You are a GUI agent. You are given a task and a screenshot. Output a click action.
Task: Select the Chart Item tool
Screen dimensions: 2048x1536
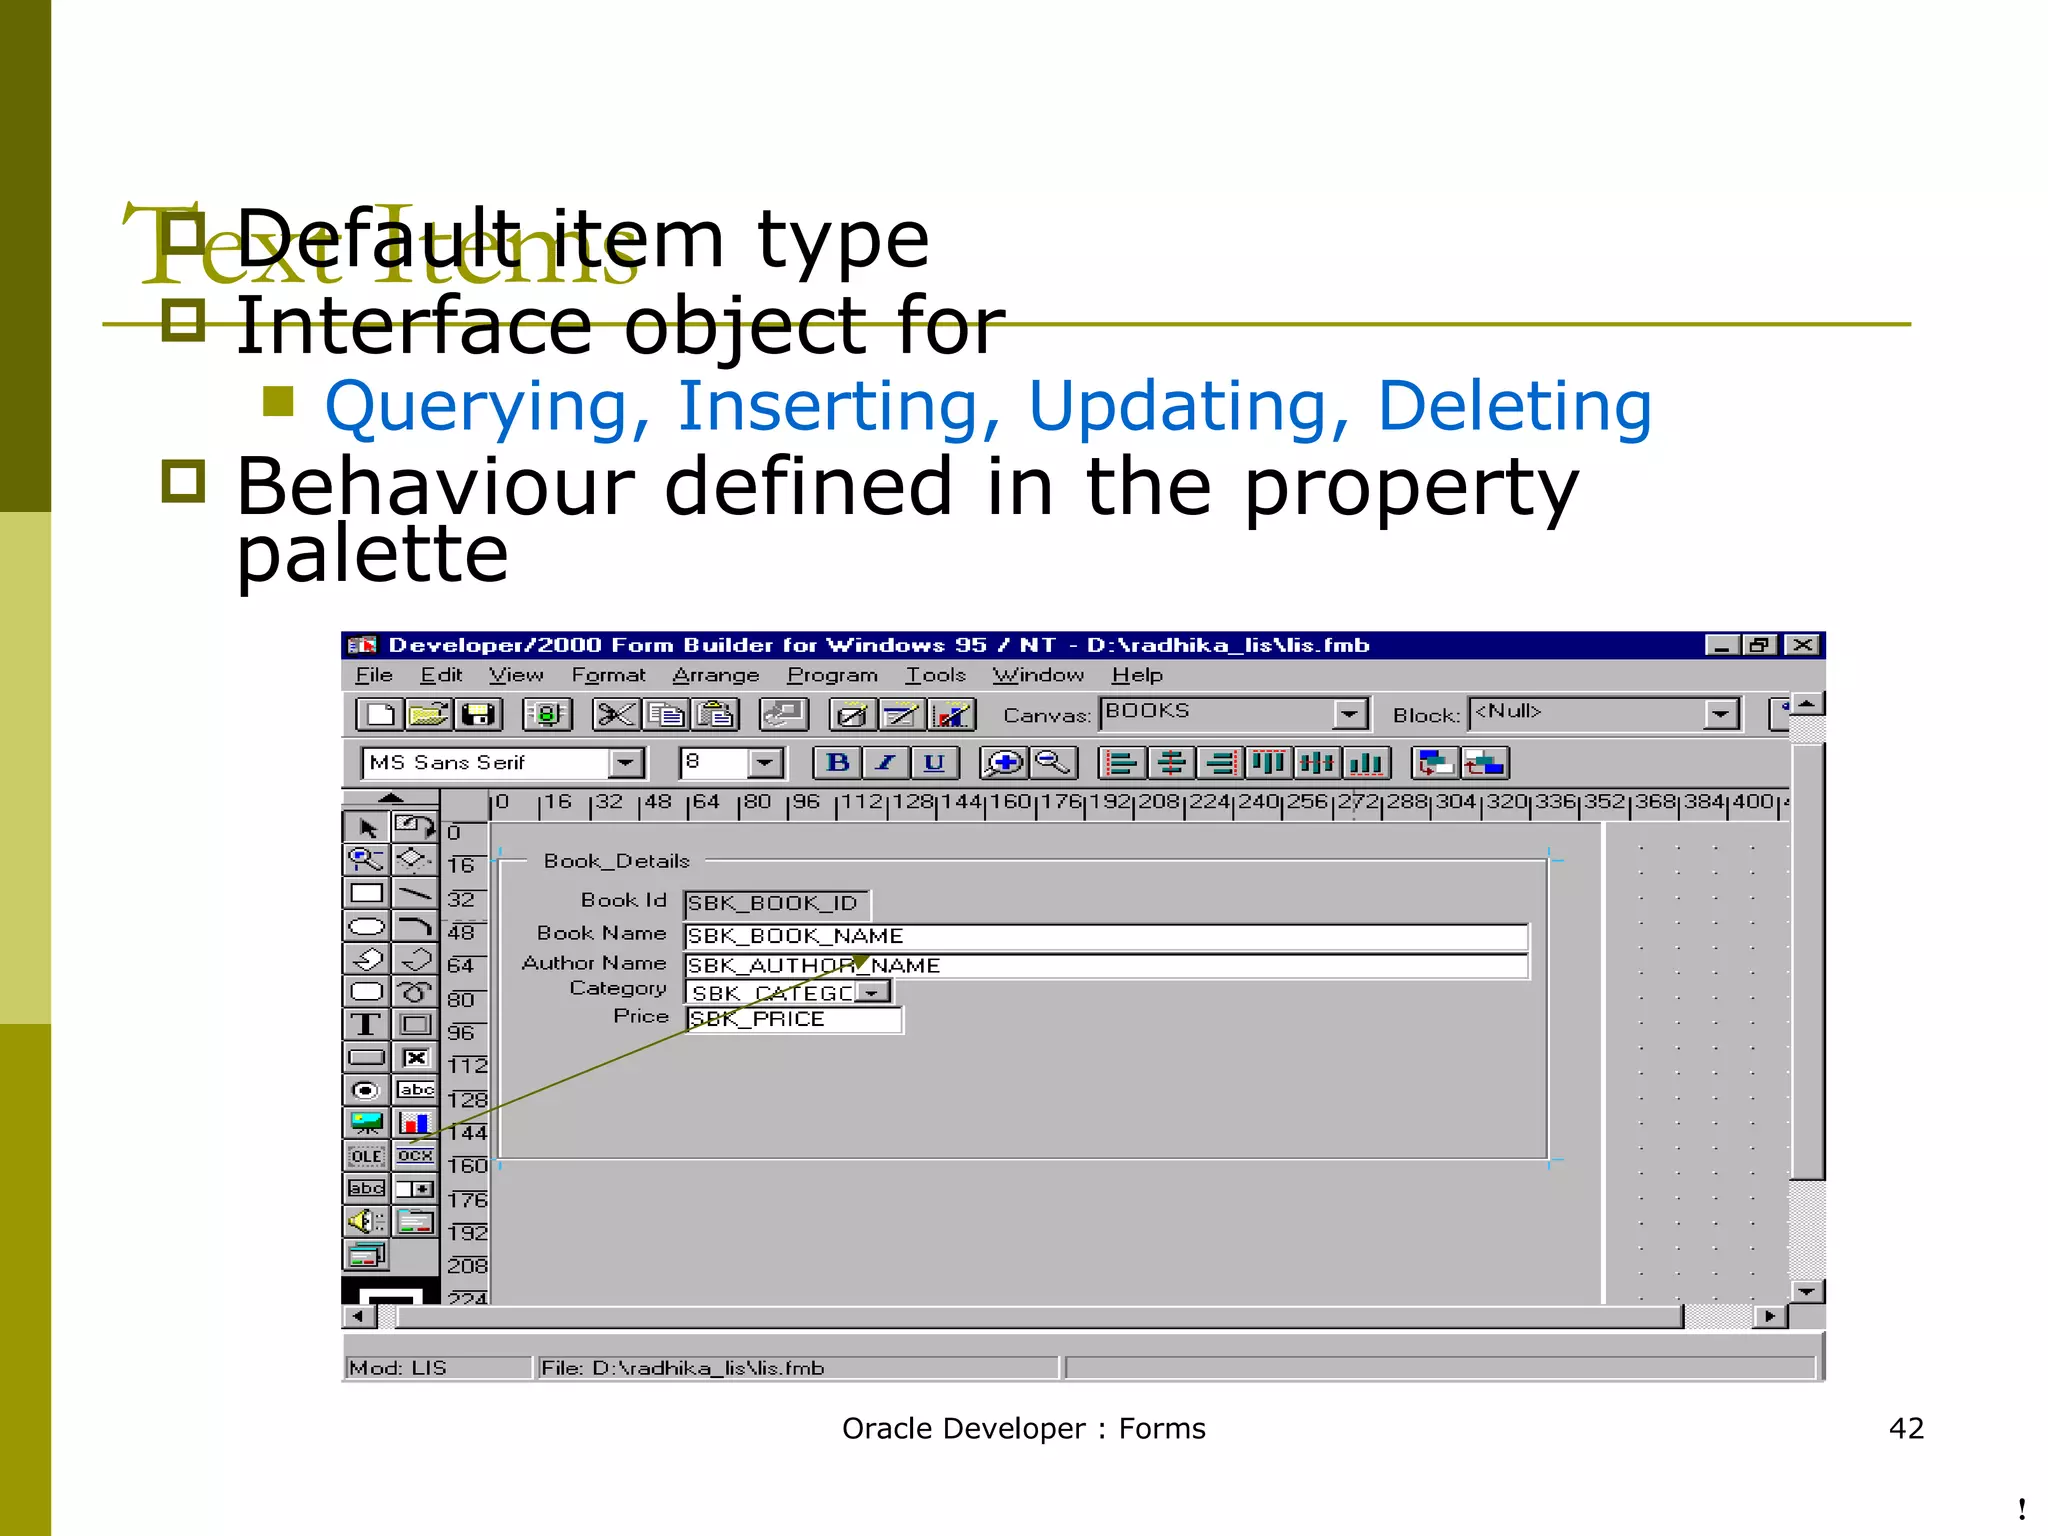click(x=414, y=1123)
